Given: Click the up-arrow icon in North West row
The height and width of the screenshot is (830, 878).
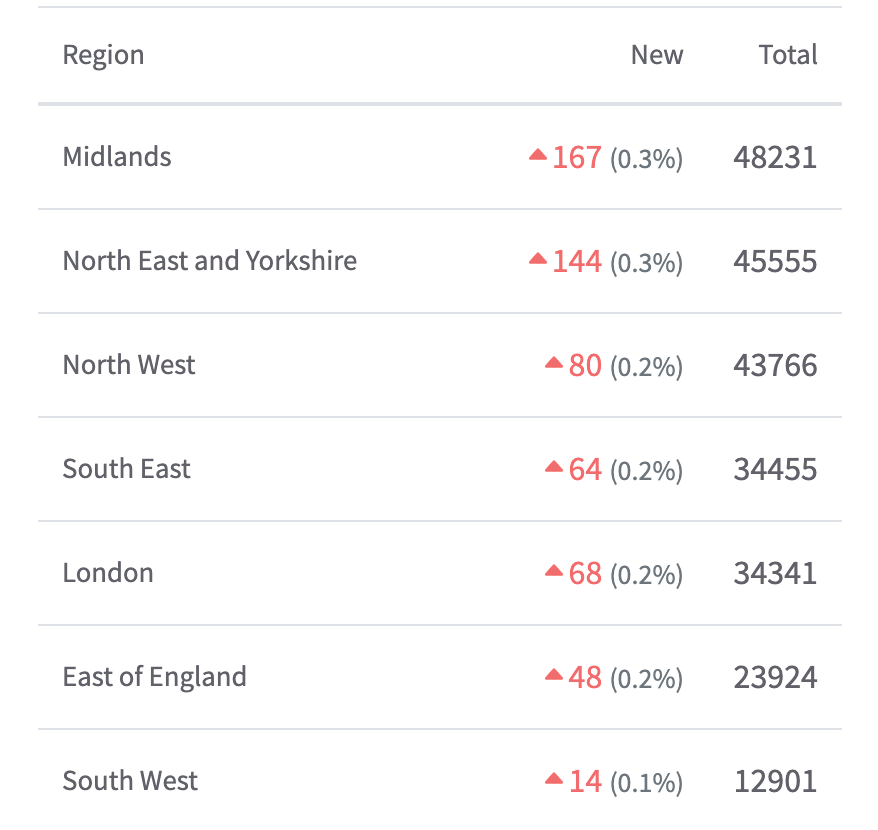Looking at the screenshot, I should click(x=554, y=363).
